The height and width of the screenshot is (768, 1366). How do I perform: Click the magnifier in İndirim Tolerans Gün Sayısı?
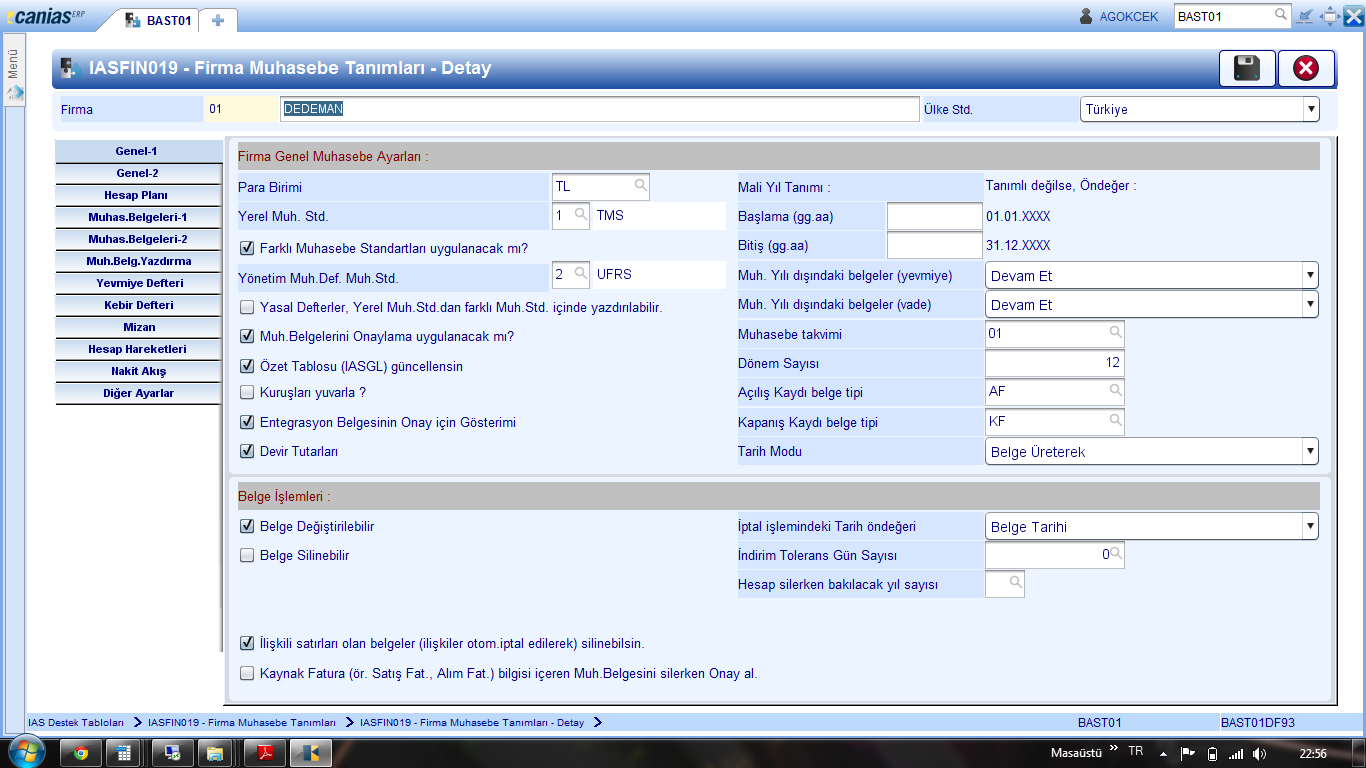(x=1116, y=553)
